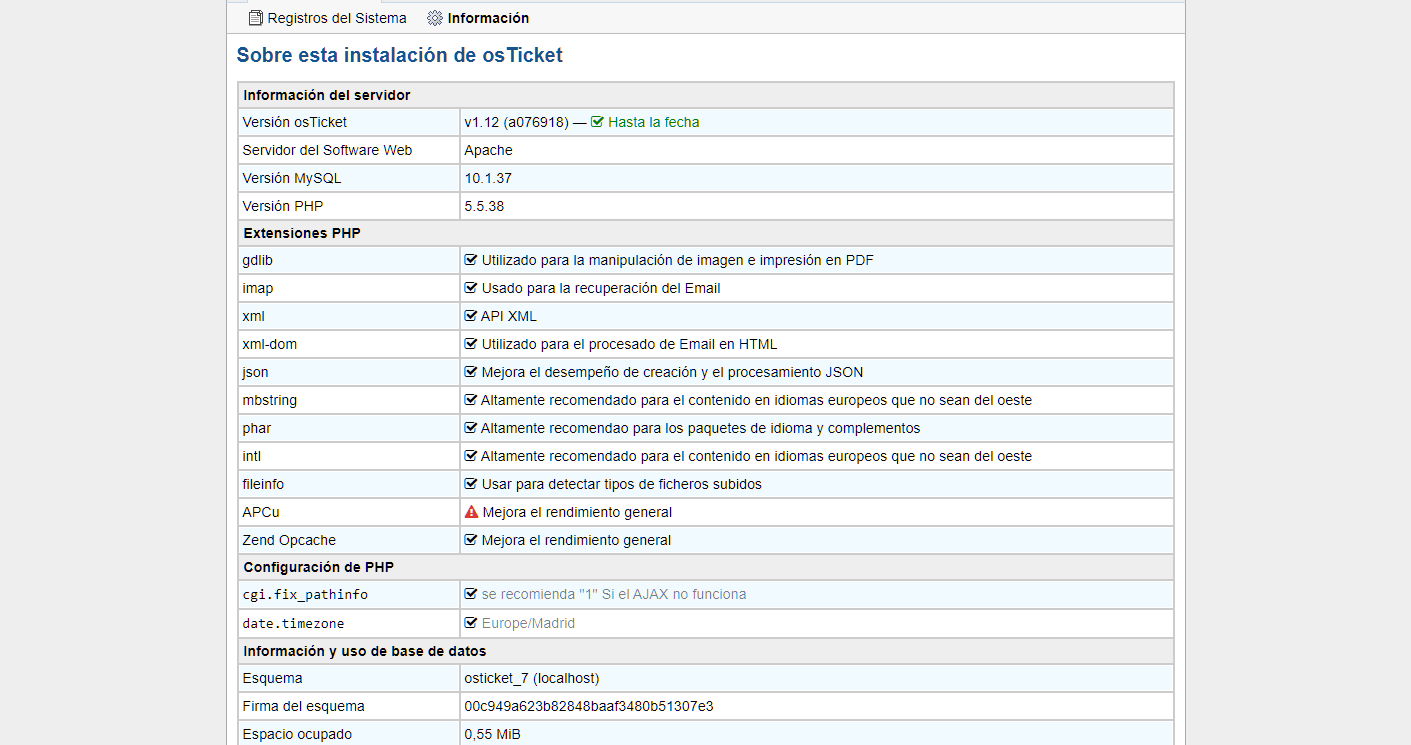Screen dimensions: 1411x745
Task: Click the Información gear icon
Action: (434, 18)
